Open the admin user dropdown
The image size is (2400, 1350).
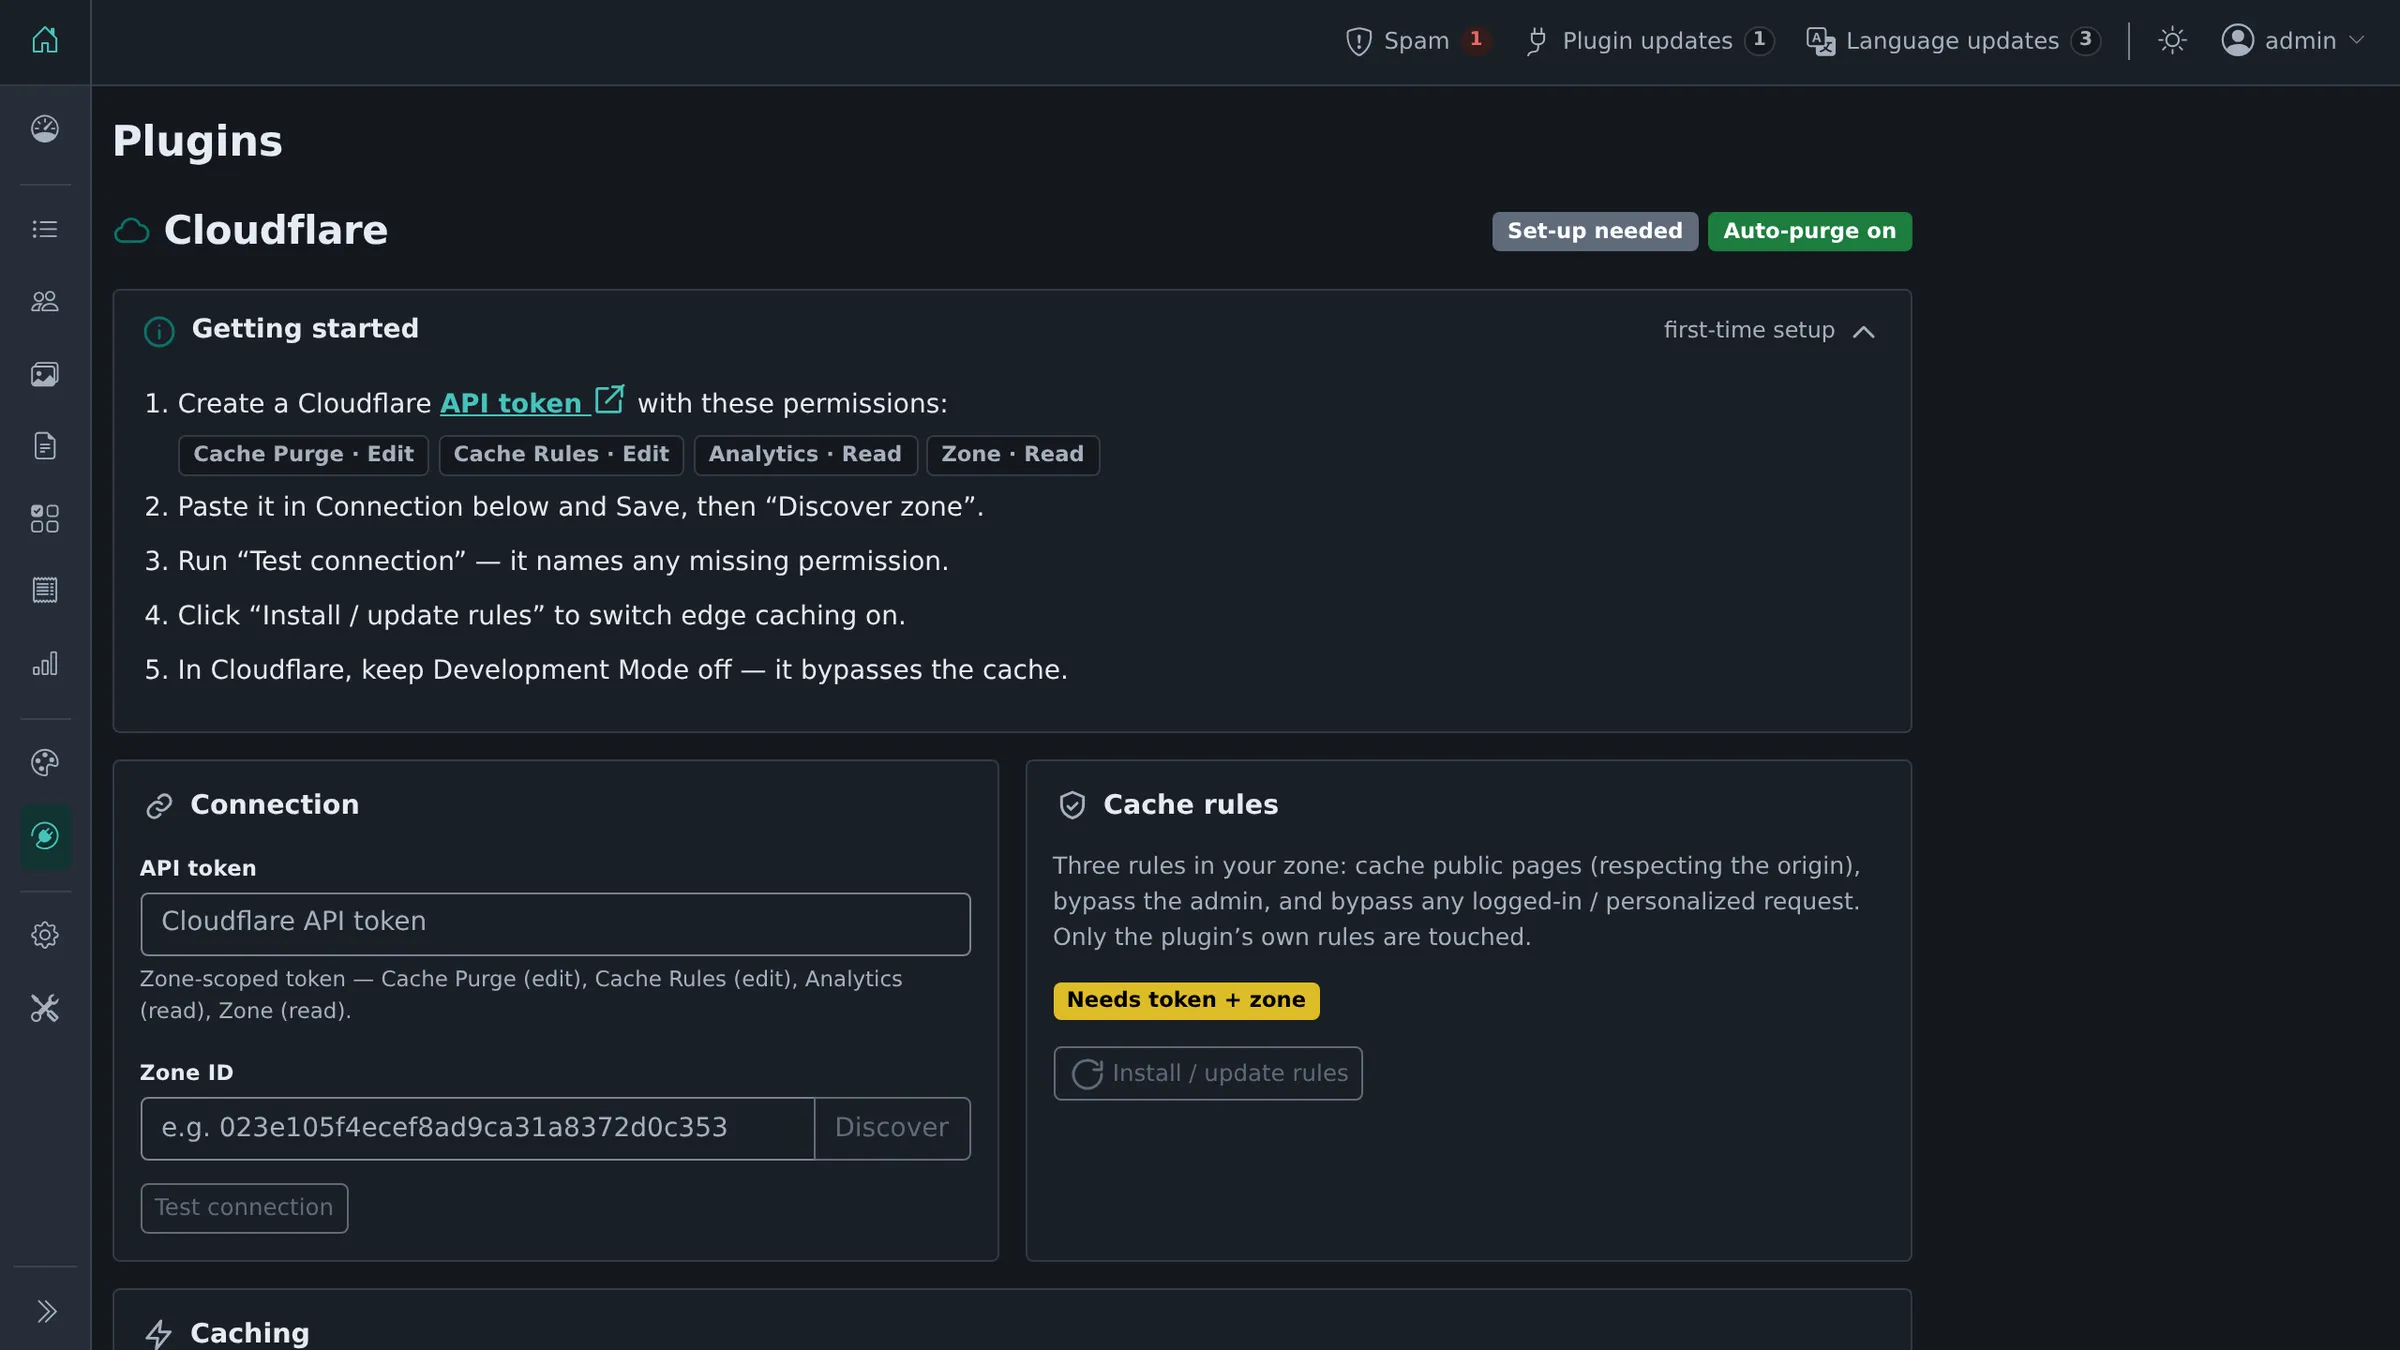coord(2293,40)
